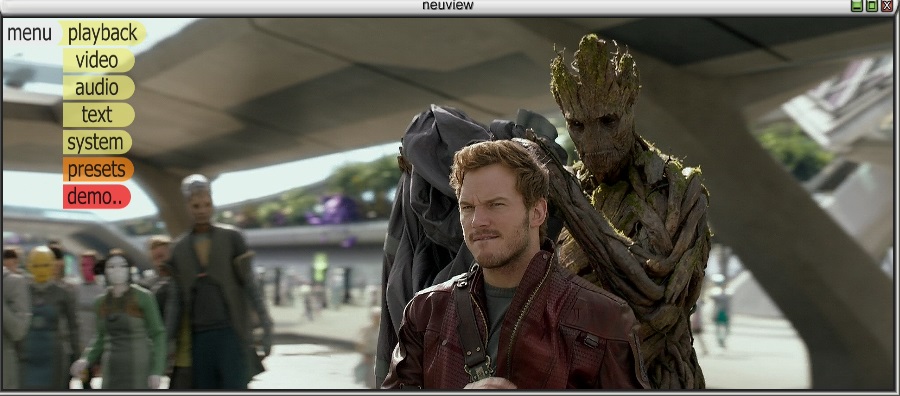Click the tall gray-haired background figure
This screenshot has height=396, width=900.
click(x=212, y=281)
